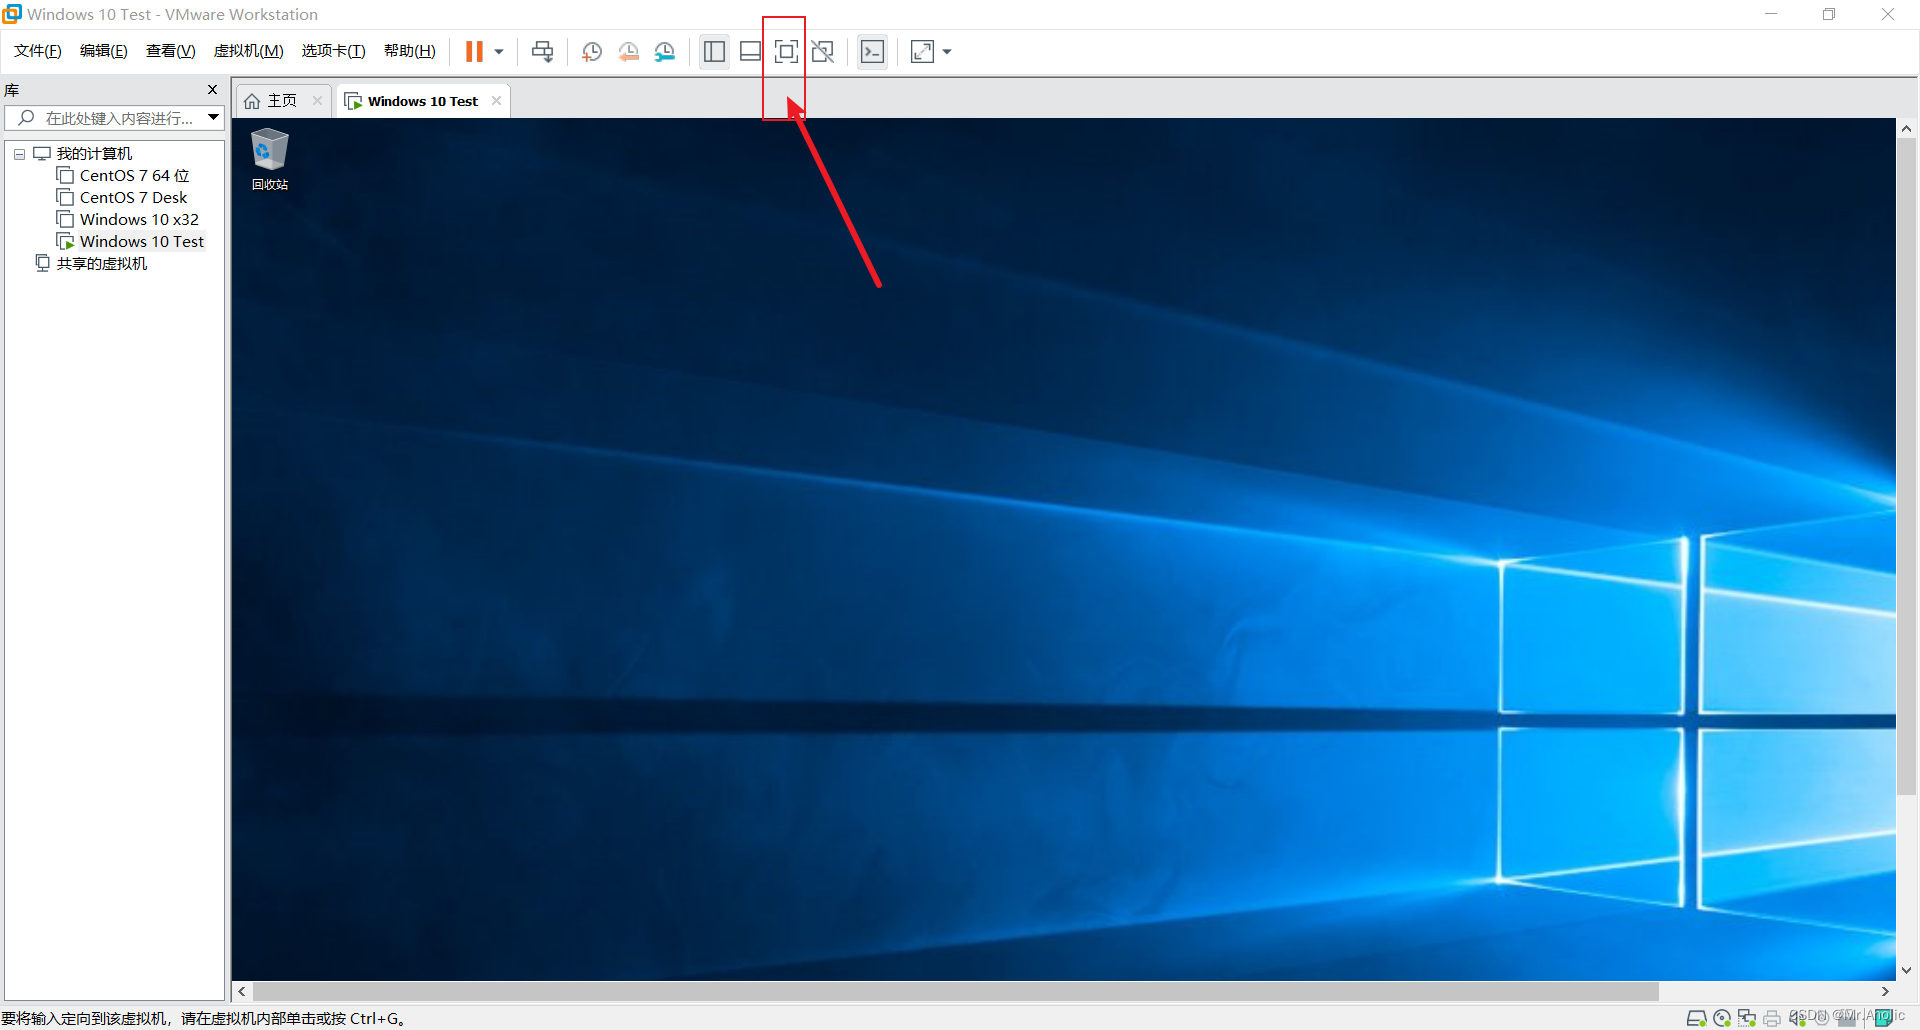Enter full screen mode

(x=786, y=51)
